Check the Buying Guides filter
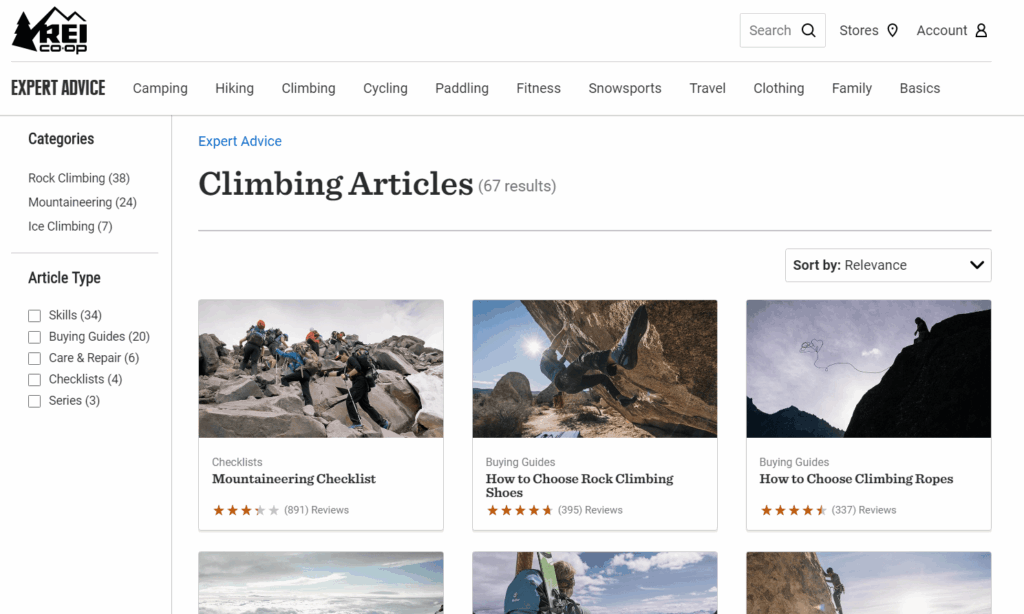The height and width of the screenshot is (614, 1024). 35,337
